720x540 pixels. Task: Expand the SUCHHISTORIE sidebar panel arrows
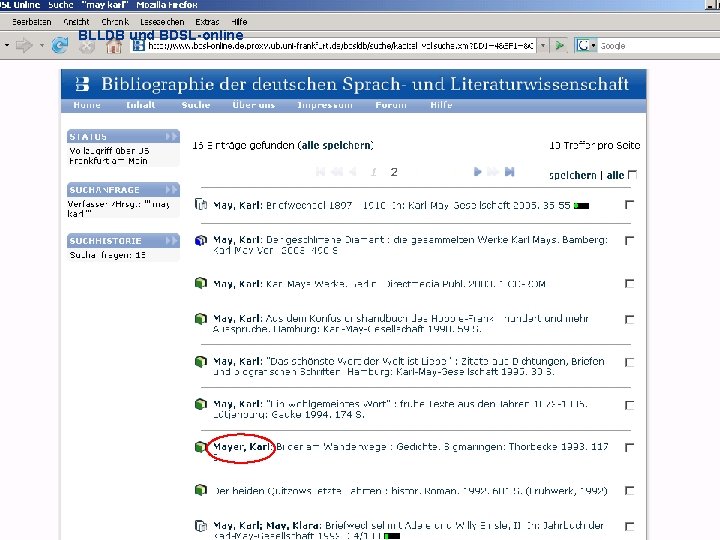(171, 241)
